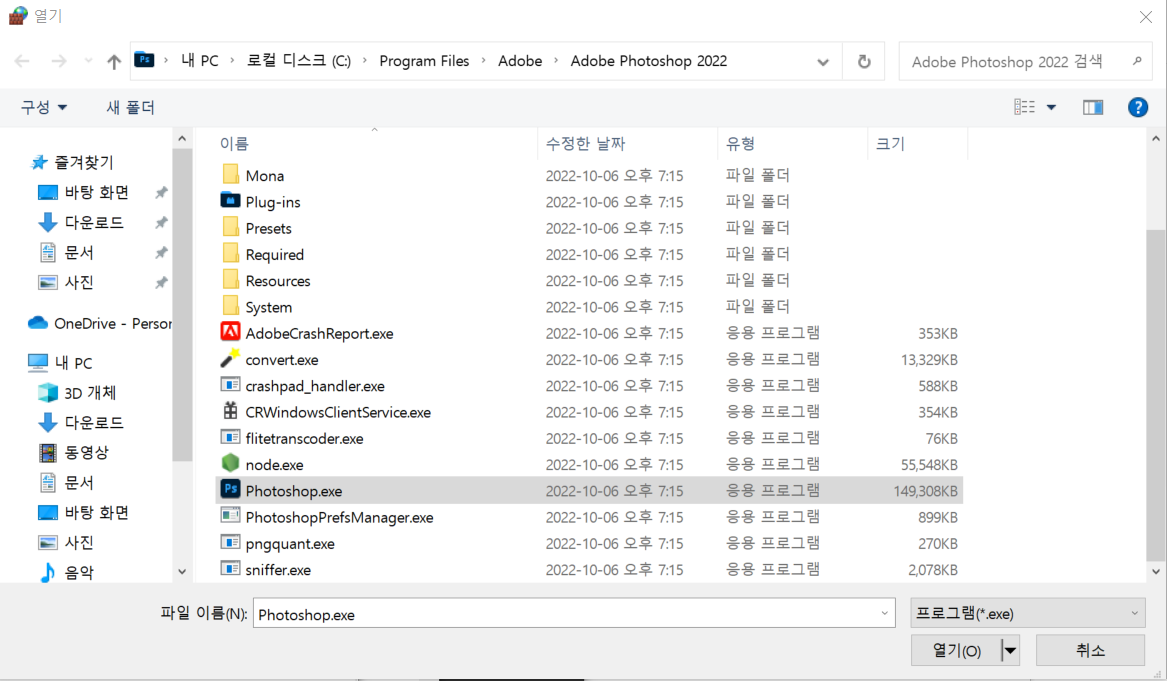Open the 프로그램(*.exe) file type dropdown

coord(1027,613)
